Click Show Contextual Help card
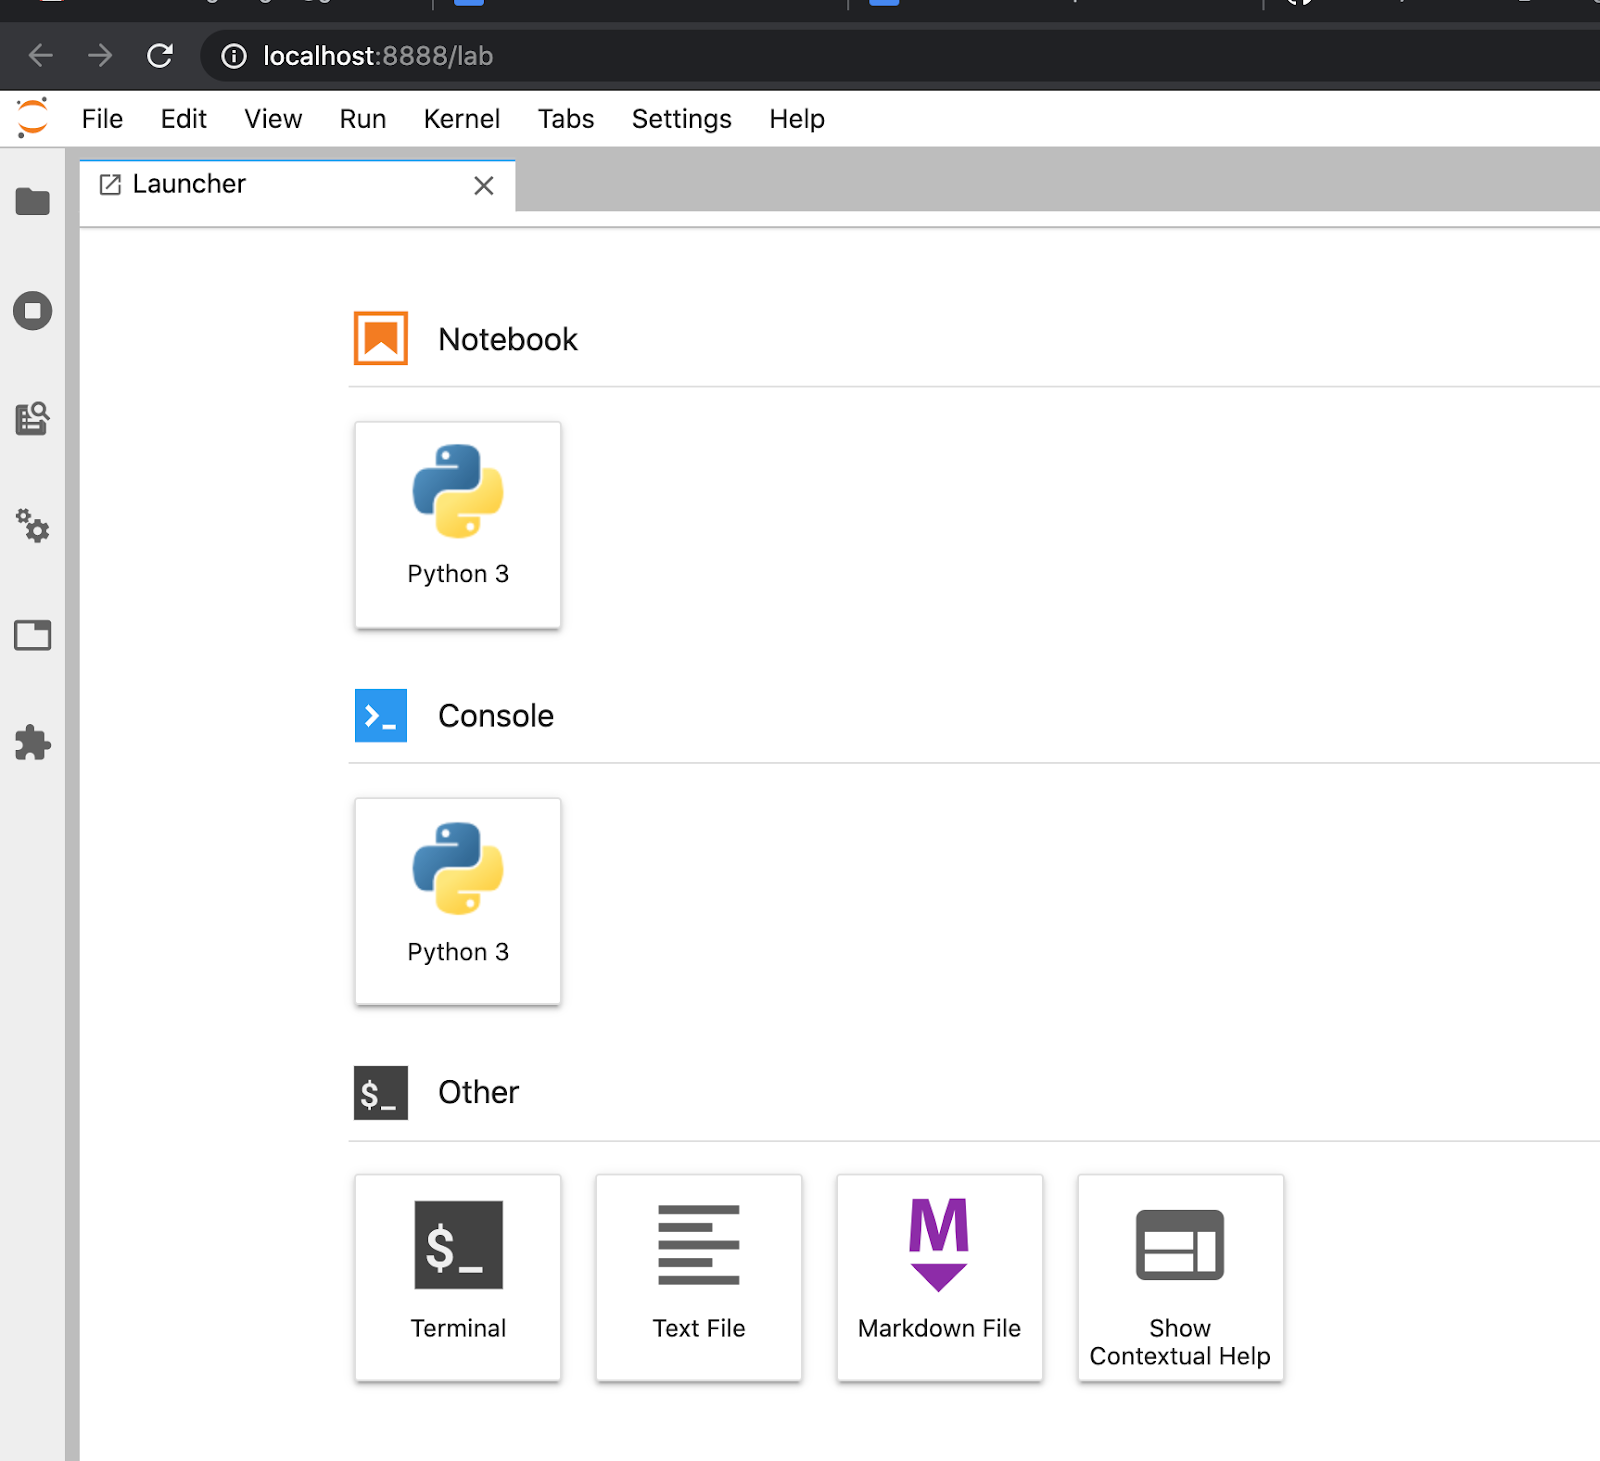Viewport: 1600px width, 1461px height. click(x=1180, y=1277)
